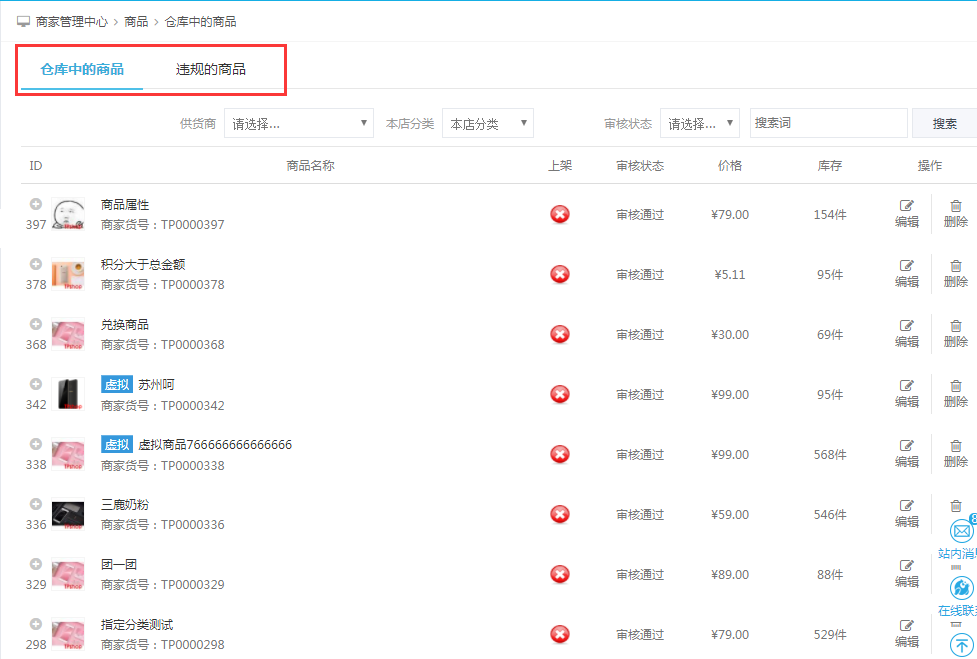Switch to 违规的商品 tab
The height and width of the screenshot is (659, 977).
click(x=211, y=70)
